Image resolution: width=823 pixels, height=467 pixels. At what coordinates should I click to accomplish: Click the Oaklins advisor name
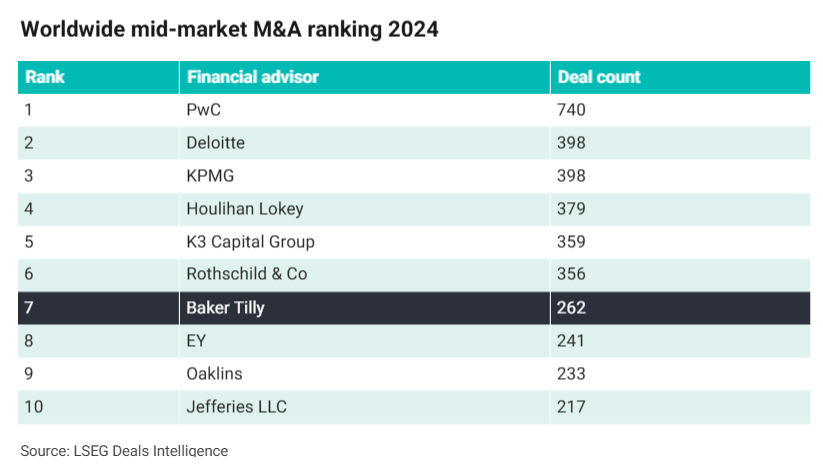tap(214, 374)
